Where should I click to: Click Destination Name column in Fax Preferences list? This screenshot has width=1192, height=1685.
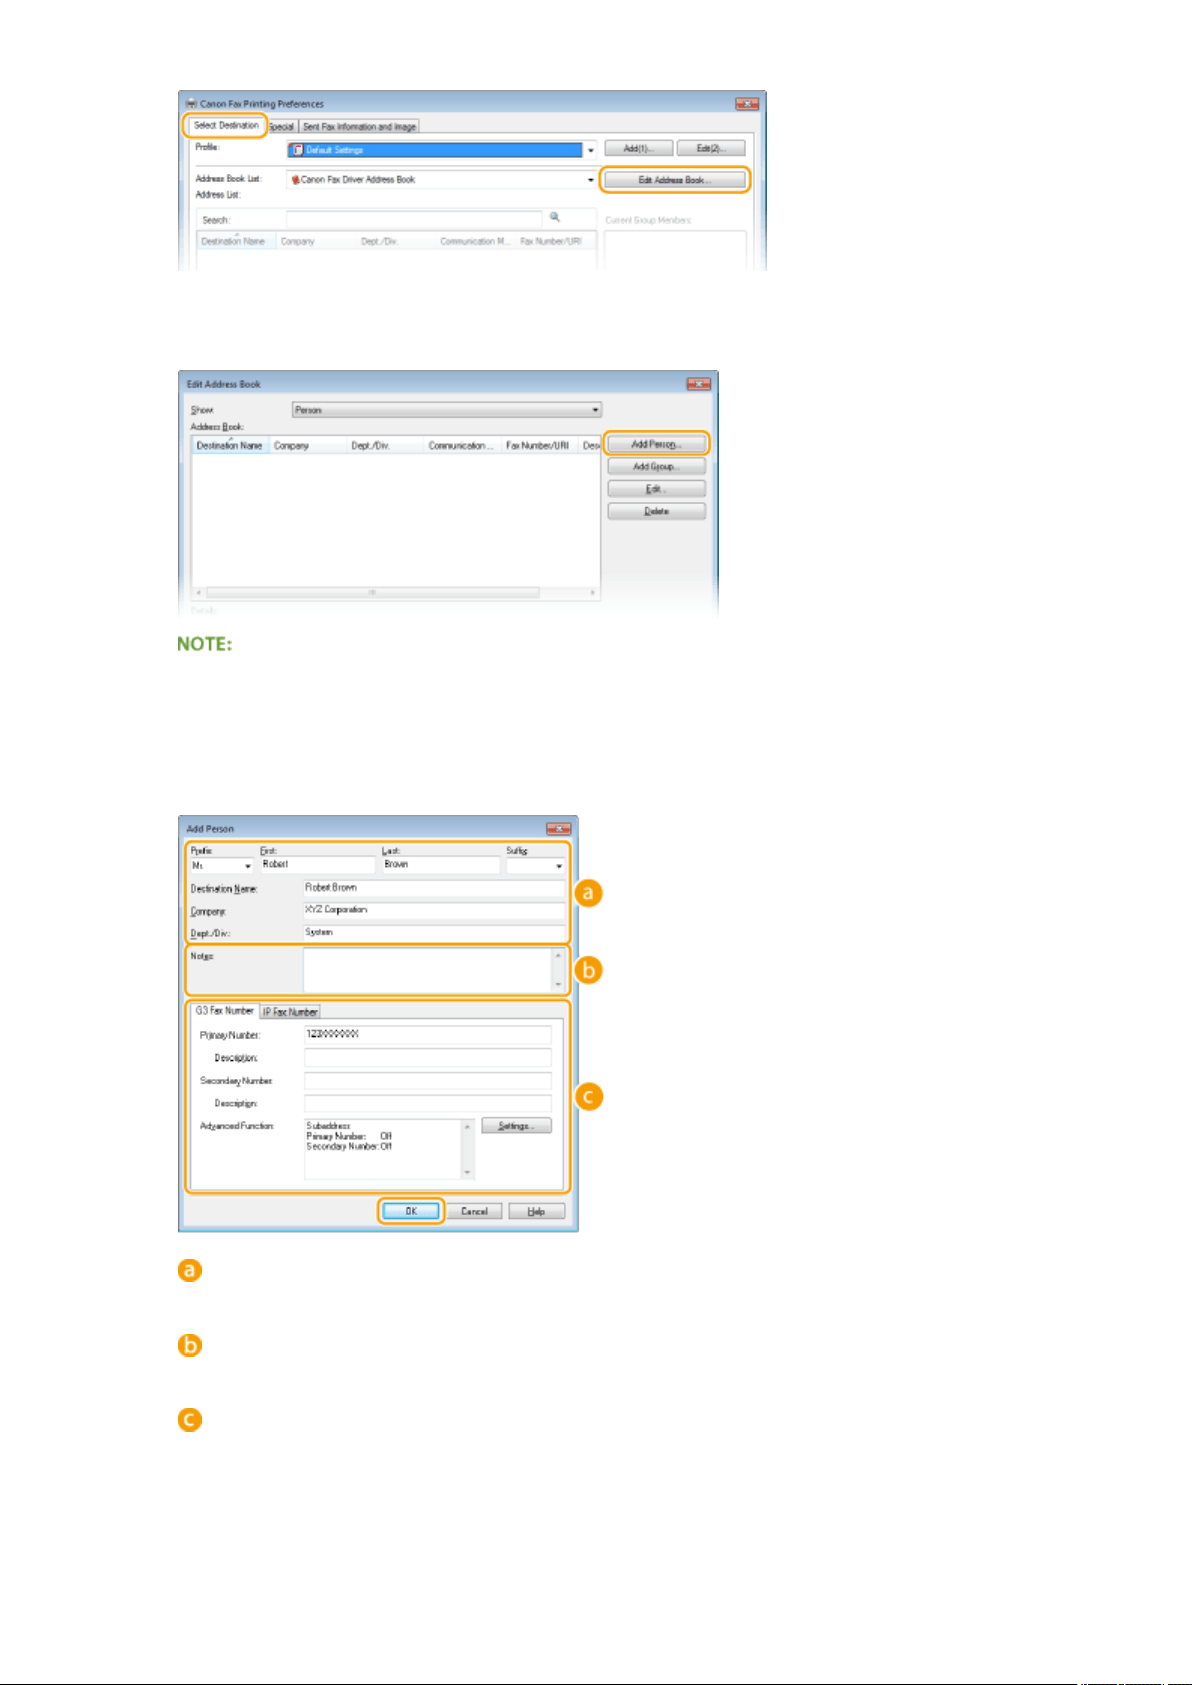point(235,241)
